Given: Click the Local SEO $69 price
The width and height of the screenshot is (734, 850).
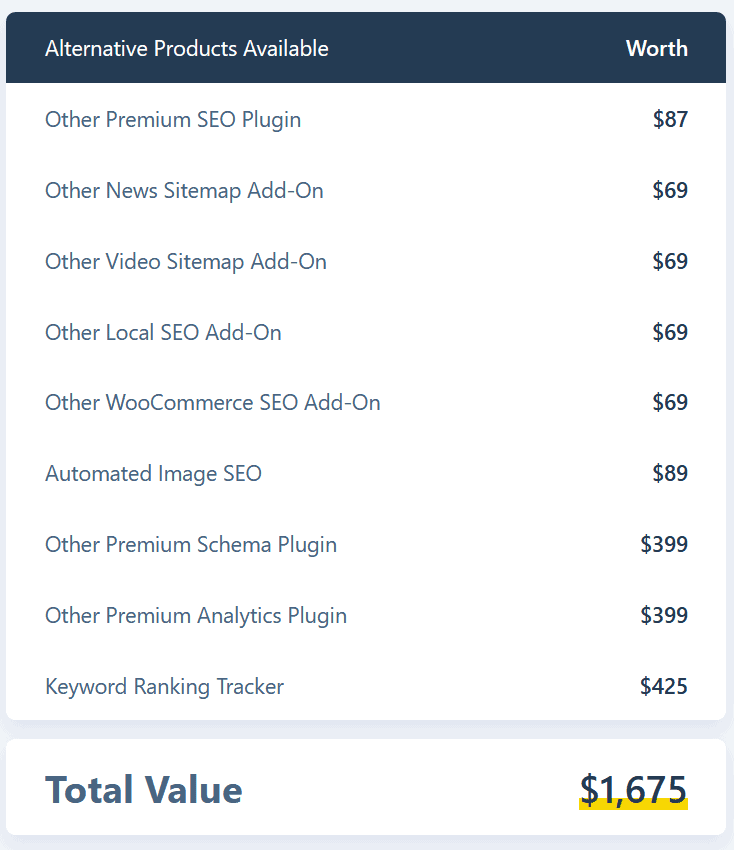Looking at the screenshot, I should coord(670,332).
